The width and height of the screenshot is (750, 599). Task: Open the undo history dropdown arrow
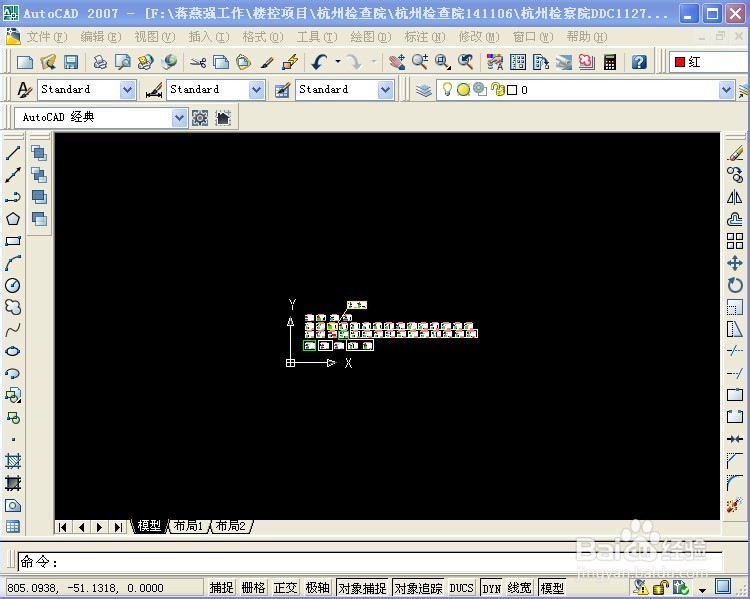338,62
